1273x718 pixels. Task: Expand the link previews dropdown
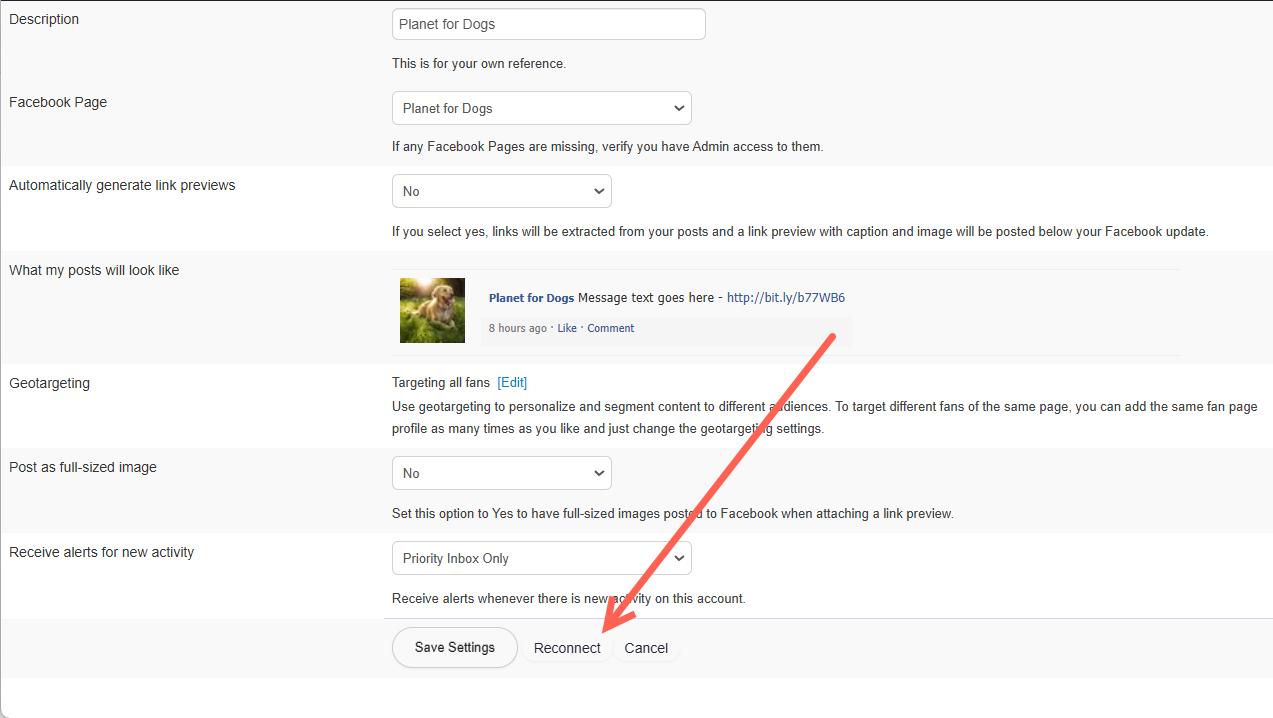coord(502,191)
